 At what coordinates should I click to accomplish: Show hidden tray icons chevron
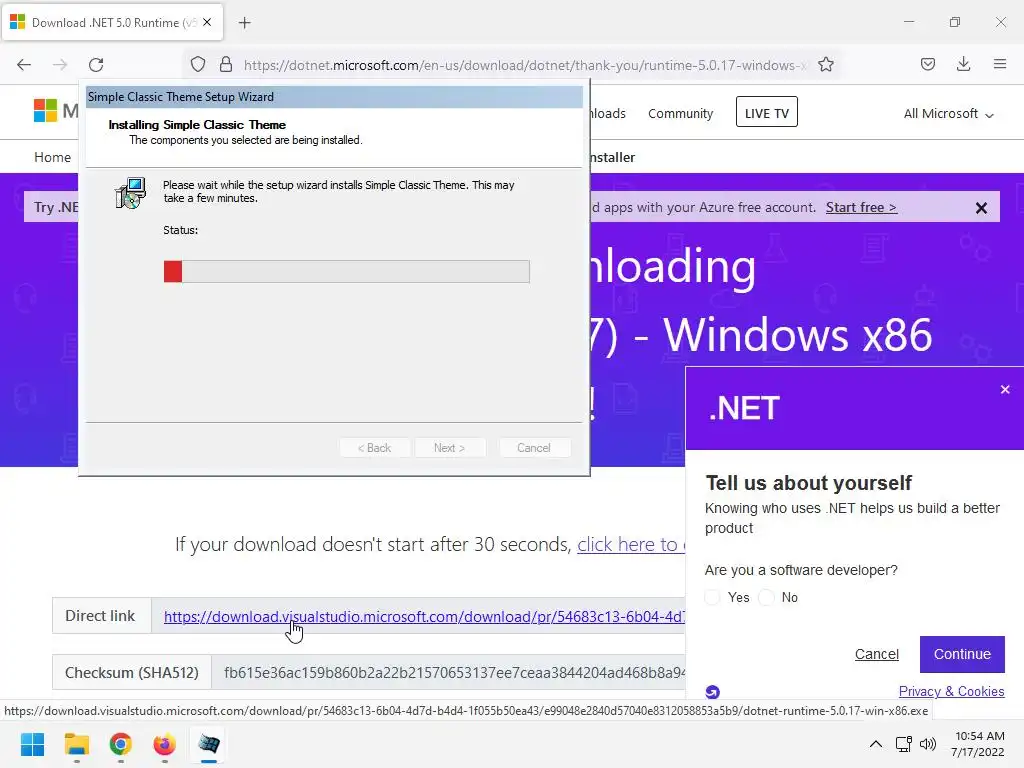[x=876, y=744]
